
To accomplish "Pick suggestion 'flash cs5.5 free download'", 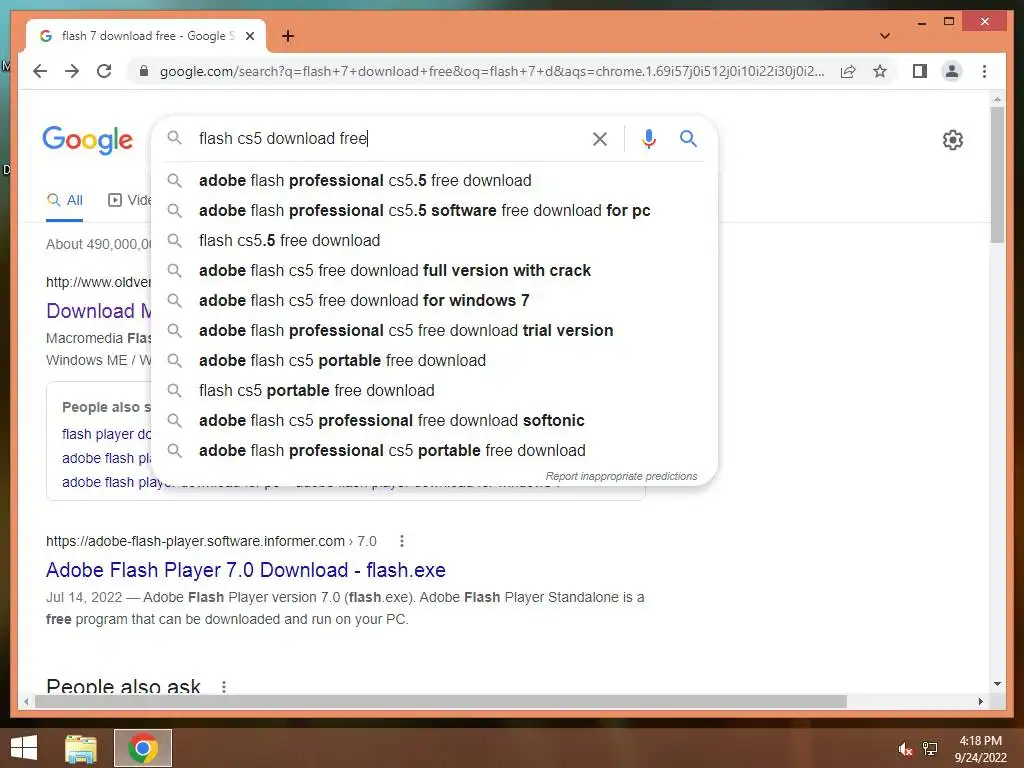I will [x=434, y=240].
